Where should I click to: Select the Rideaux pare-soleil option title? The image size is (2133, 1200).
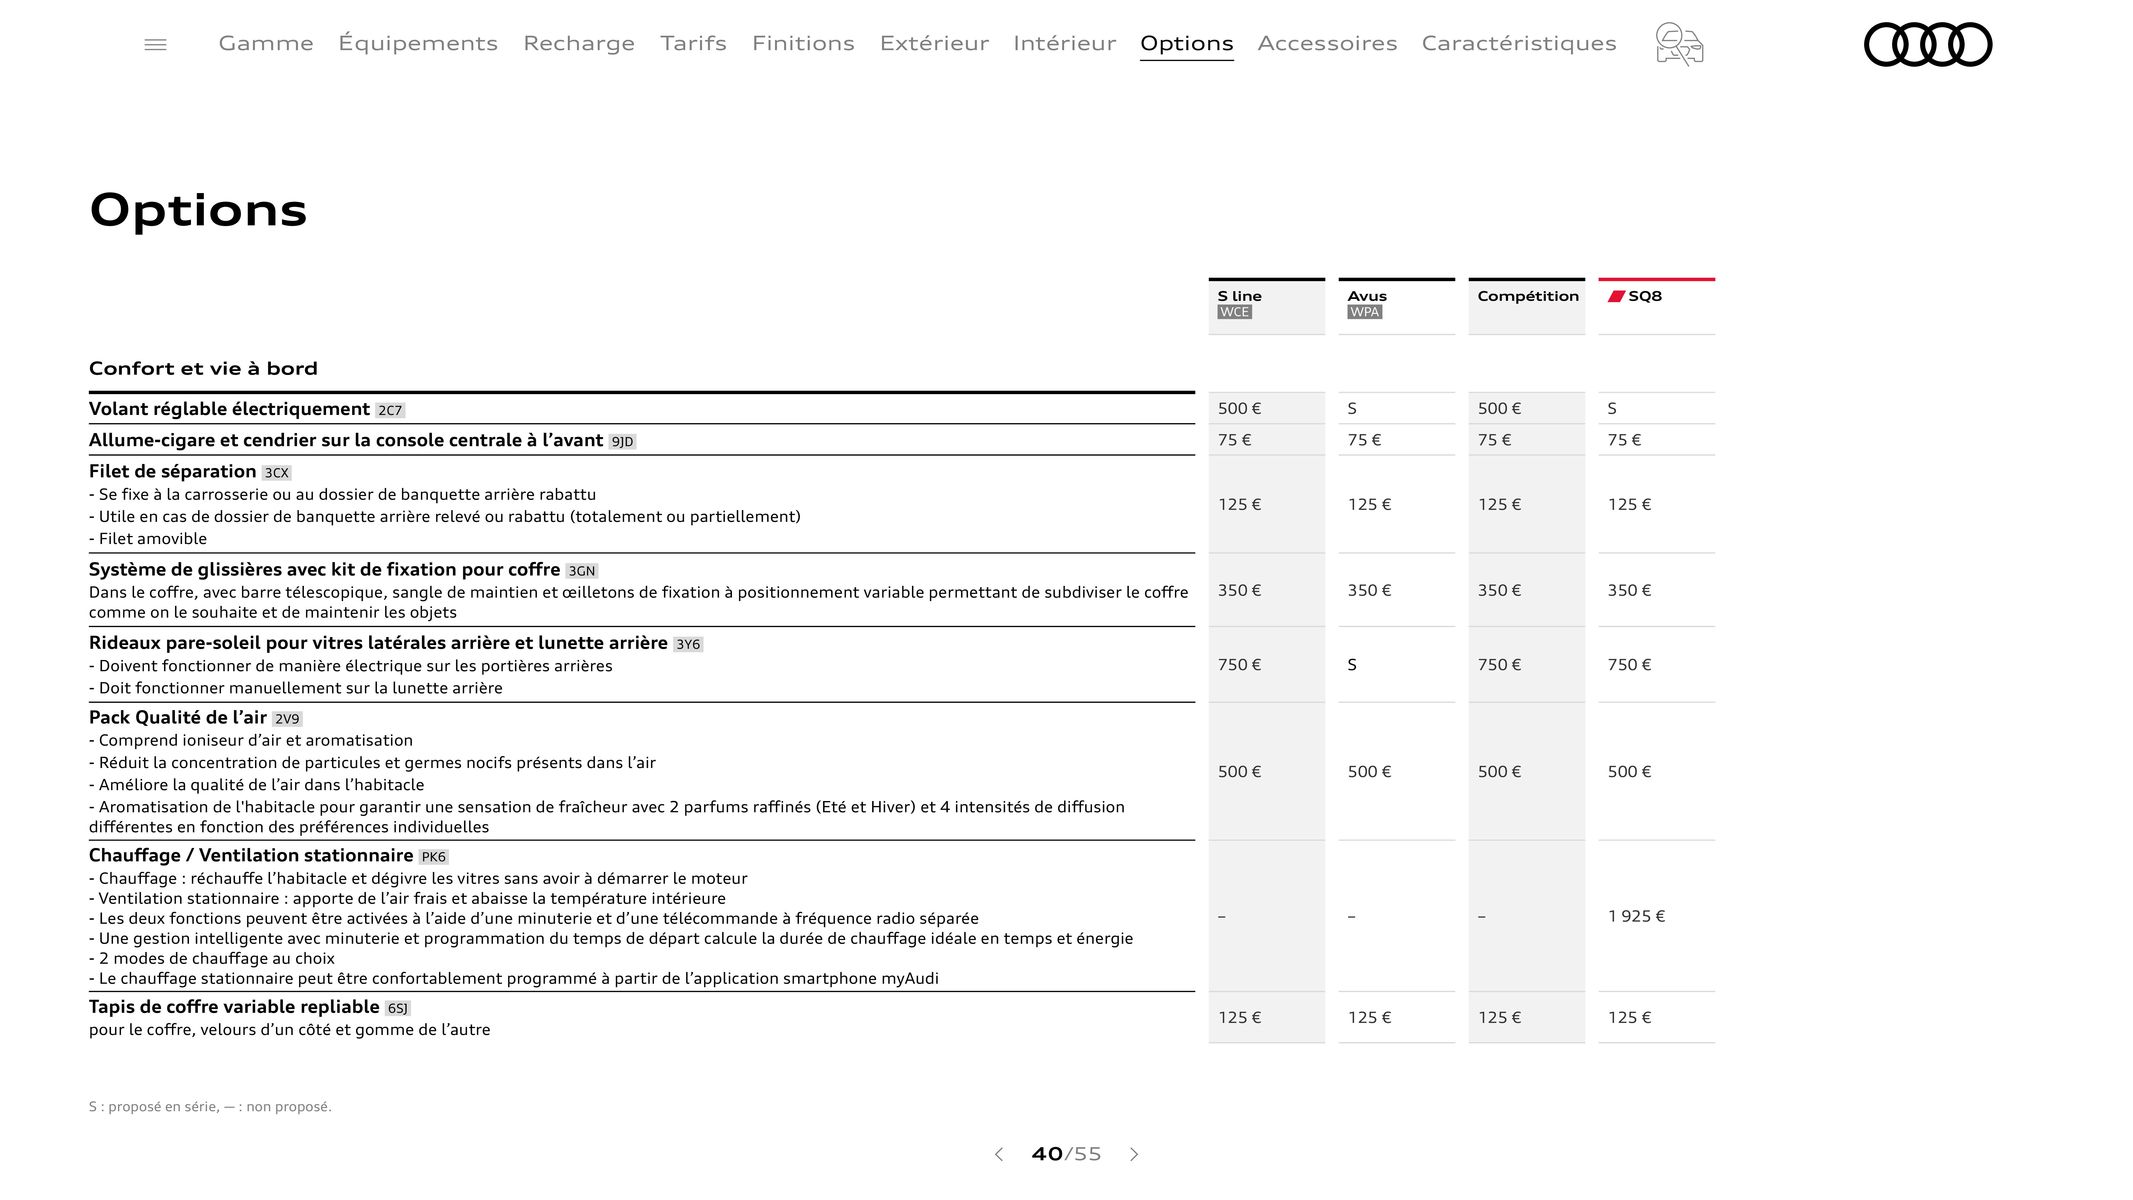[378, 643]
